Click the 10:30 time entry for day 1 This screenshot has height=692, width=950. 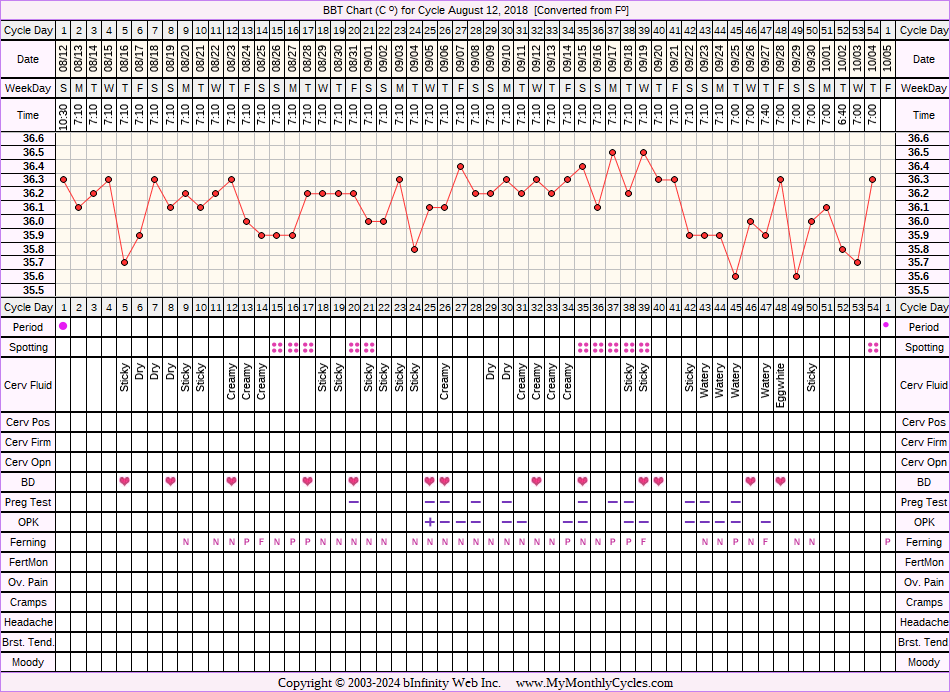[63, 115]
